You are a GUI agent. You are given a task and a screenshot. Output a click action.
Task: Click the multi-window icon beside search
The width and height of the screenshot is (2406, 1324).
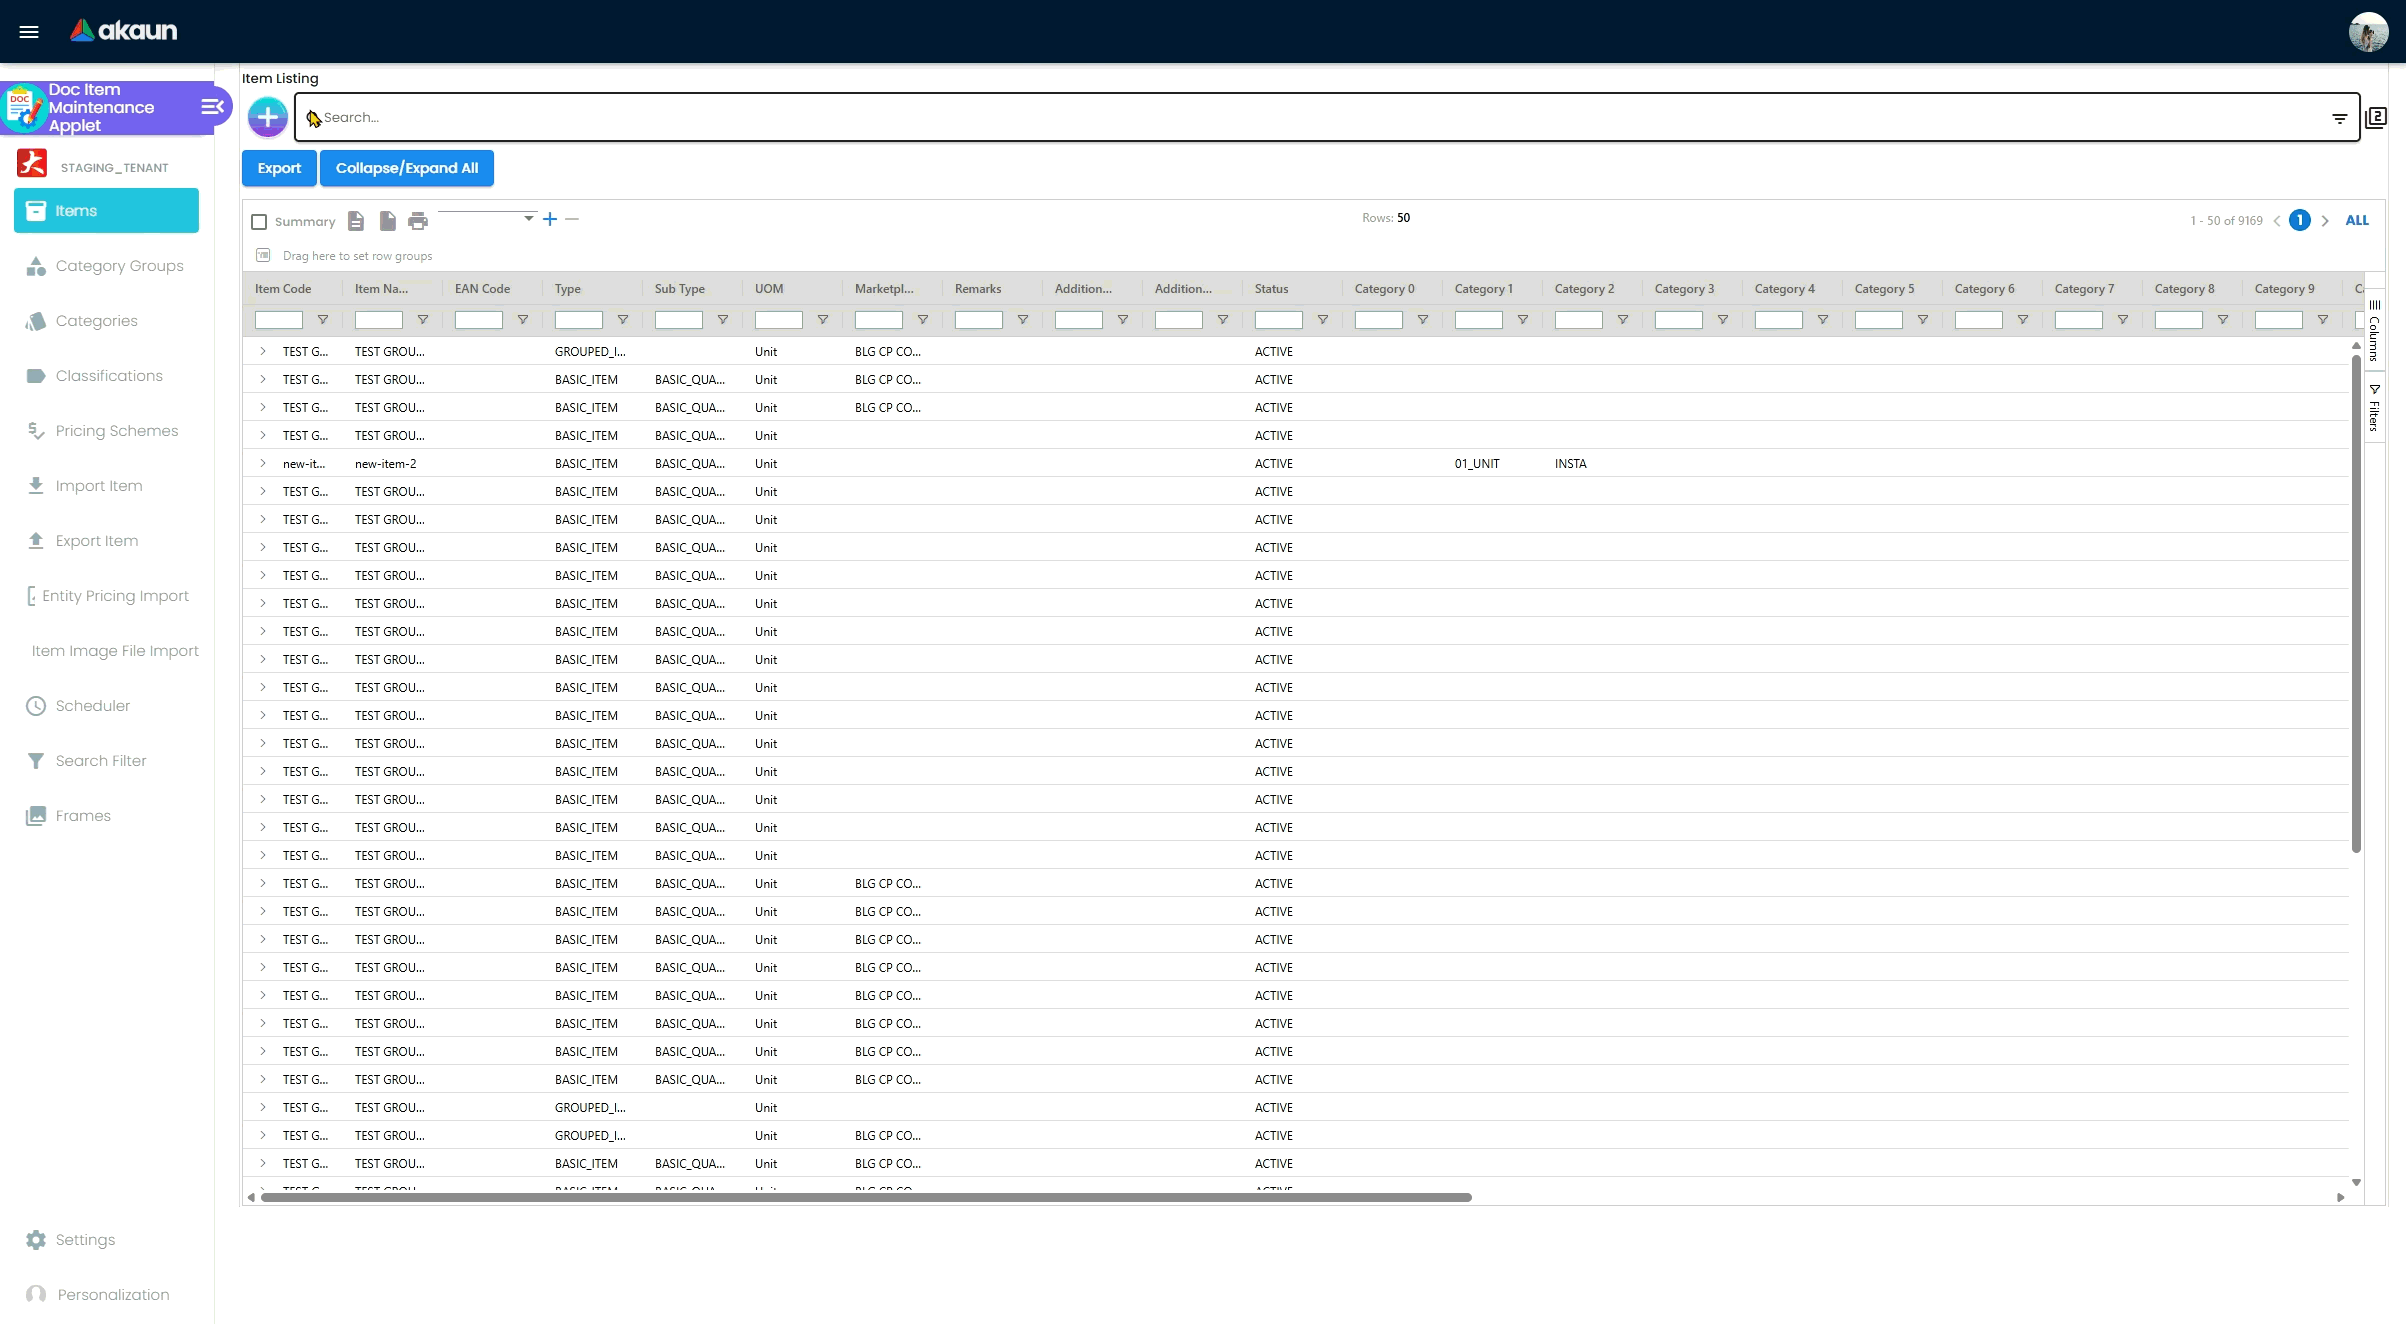[x=2376, y=118]
